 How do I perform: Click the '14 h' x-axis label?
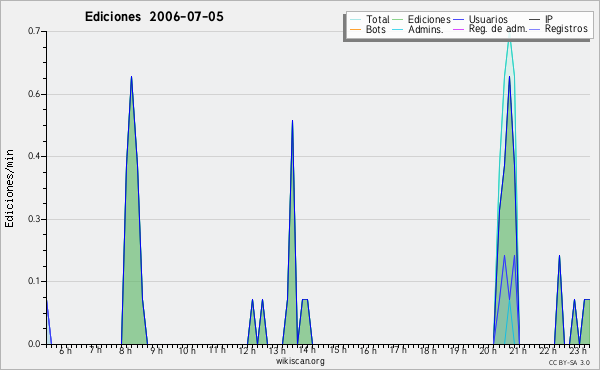(x=307, y=350)
